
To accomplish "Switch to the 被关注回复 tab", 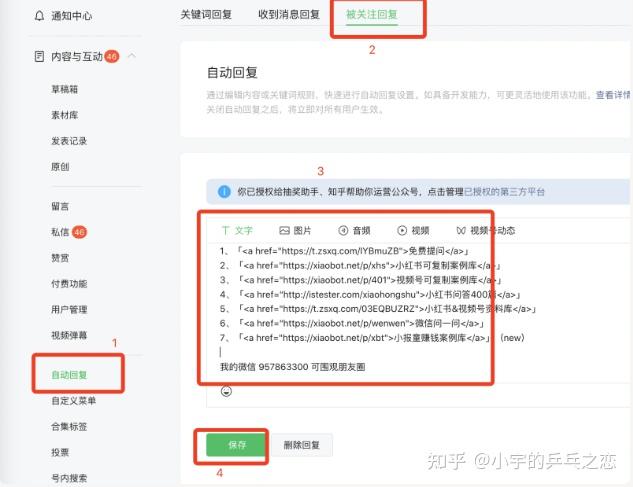I will click(372, 15).
